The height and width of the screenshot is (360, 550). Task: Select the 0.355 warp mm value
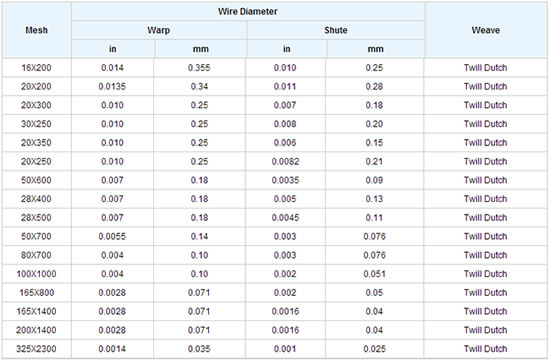click(x=199, y=68)
